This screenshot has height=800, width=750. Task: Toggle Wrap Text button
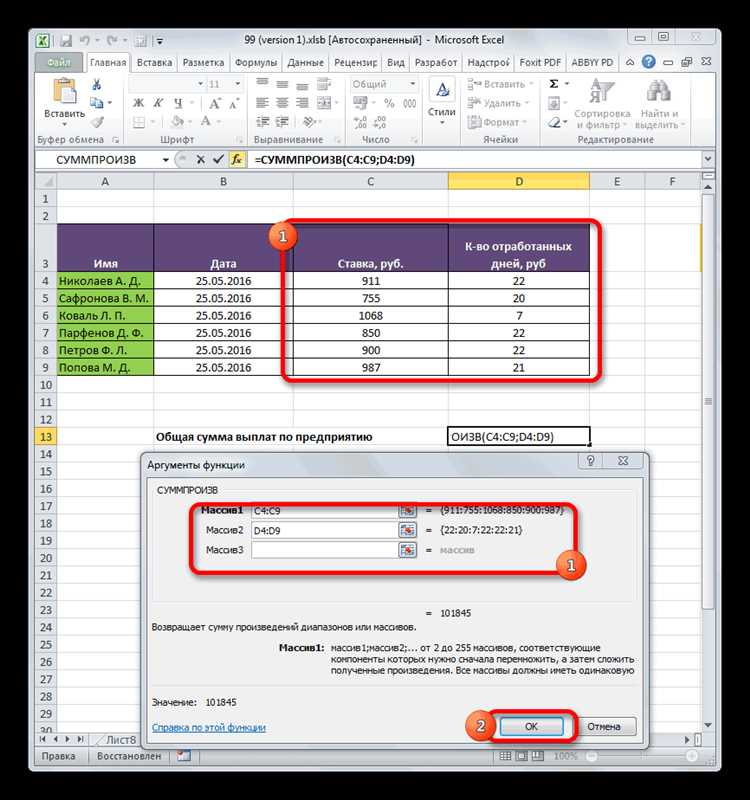(323, 84)
